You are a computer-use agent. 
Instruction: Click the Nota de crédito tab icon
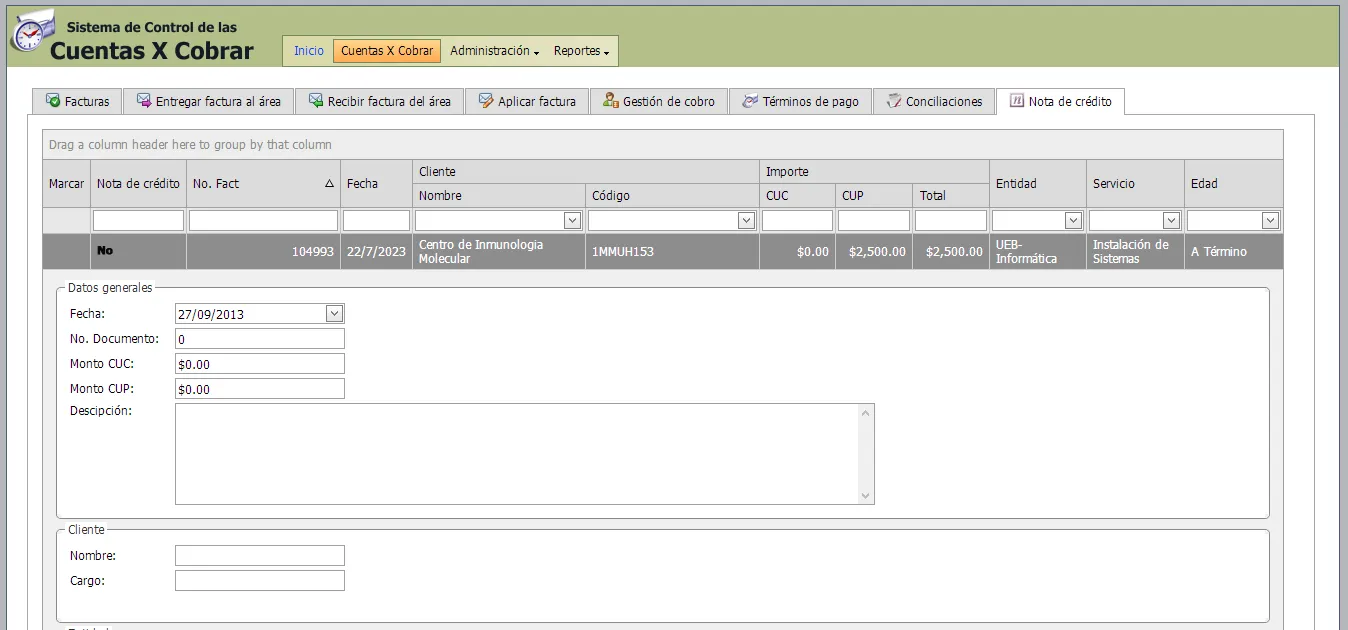(1016, 100)
